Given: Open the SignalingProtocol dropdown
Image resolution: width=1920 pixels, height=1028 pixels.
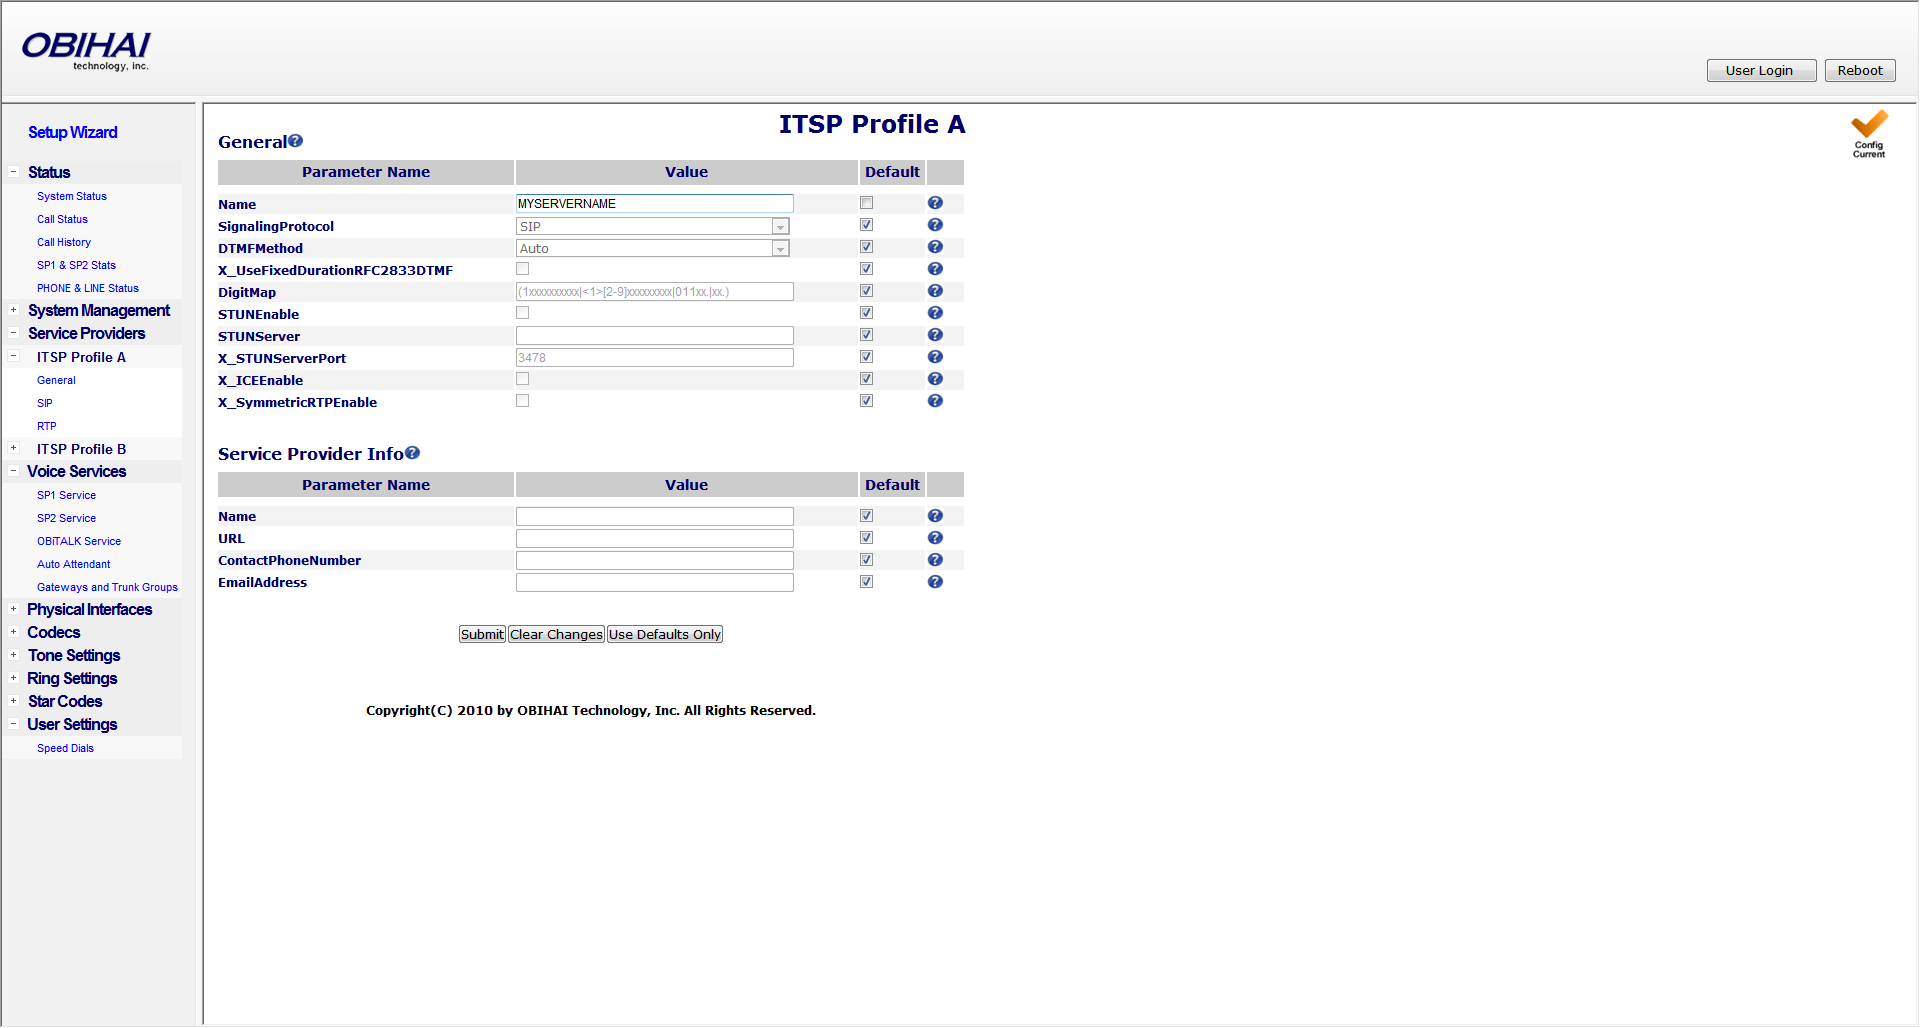Looking at the screenshot, I should [x=653, y=227].
